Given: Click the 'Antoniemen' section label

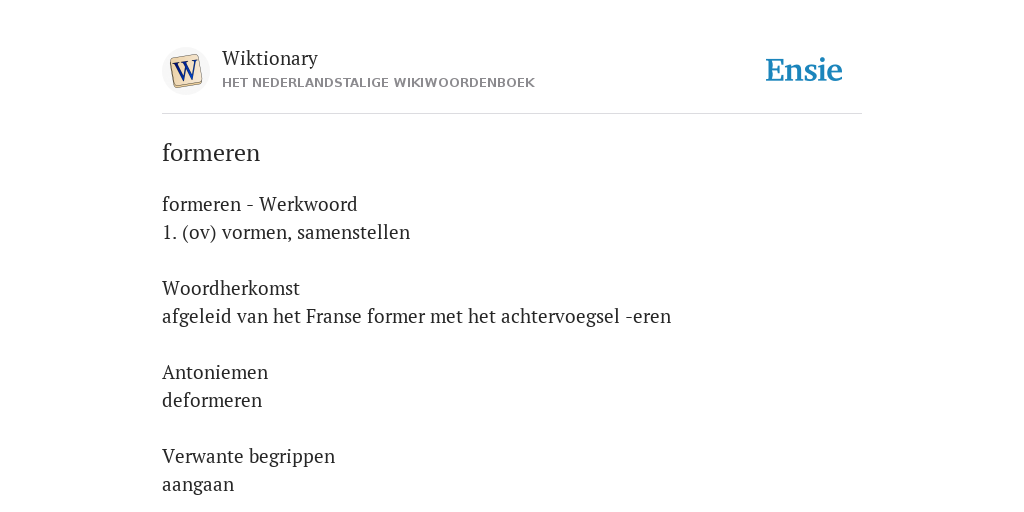Looking at the screenshot, I should (x=215, y=372).
